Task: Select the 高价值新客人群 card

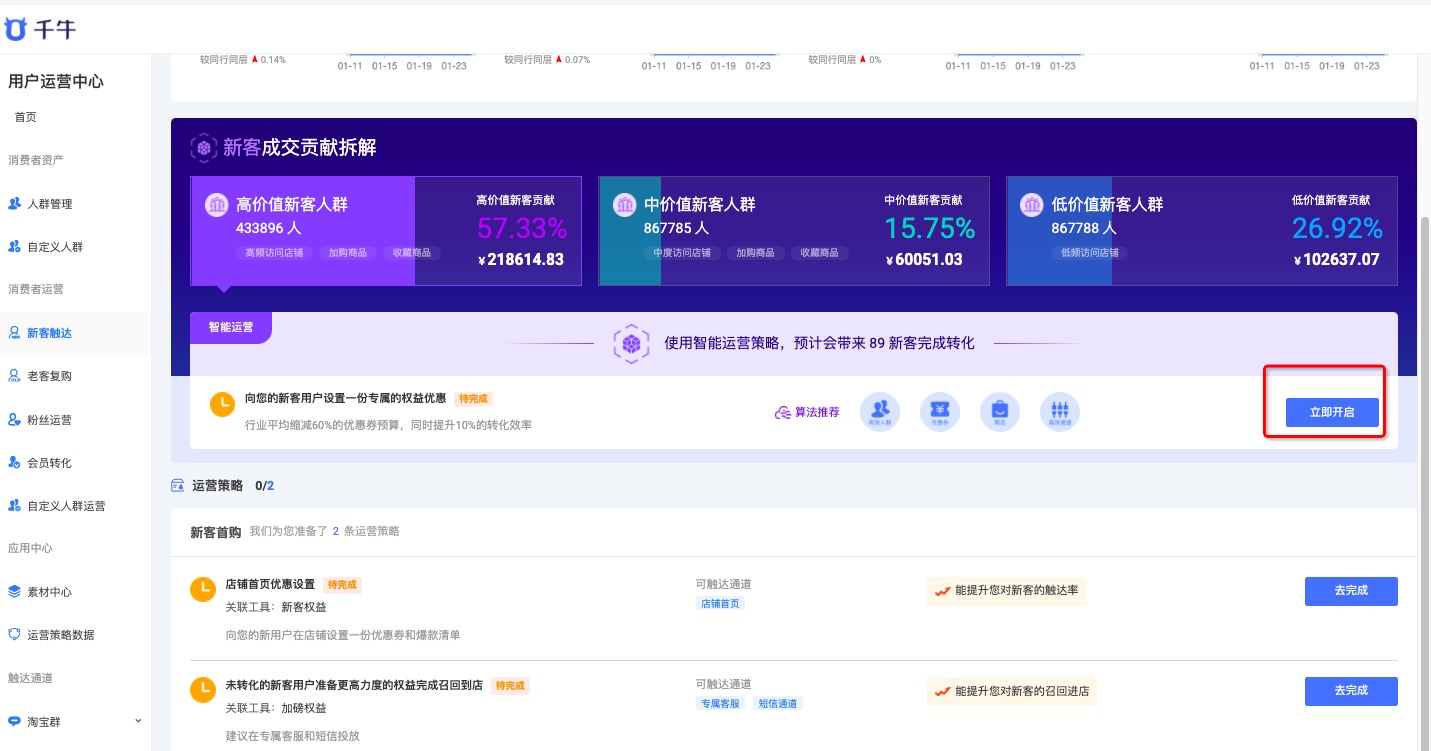Action: 386,231
